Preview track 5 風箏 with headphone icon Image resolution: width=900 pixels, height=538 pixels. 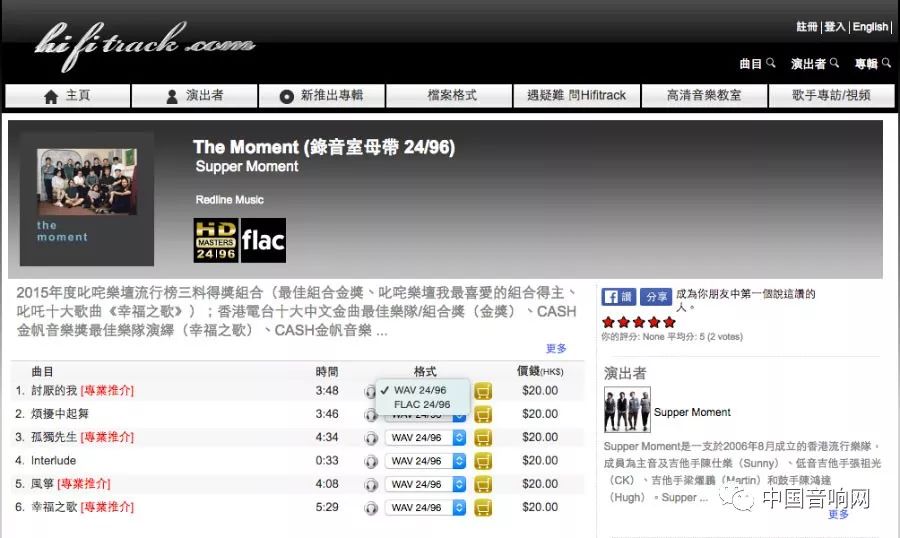tap(371, 485)
